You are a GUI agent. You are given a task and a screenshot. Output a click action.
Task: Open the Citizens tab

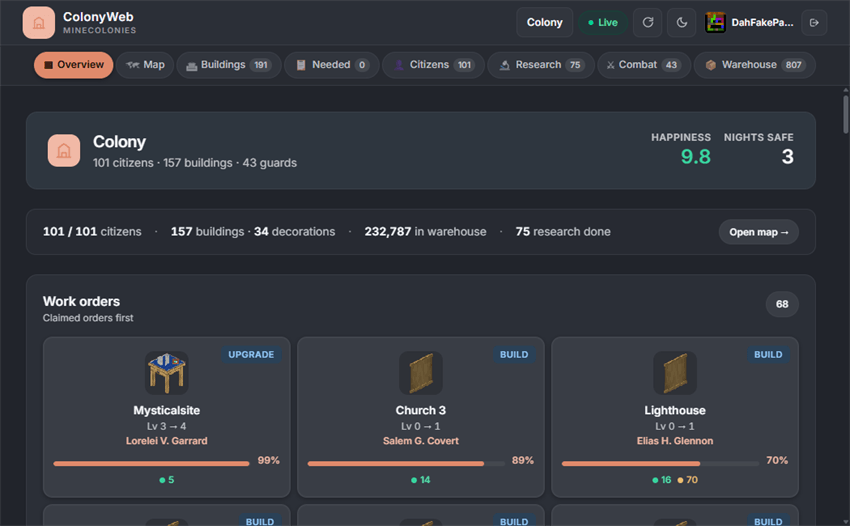pyautogui.click(x=433, y=65)
